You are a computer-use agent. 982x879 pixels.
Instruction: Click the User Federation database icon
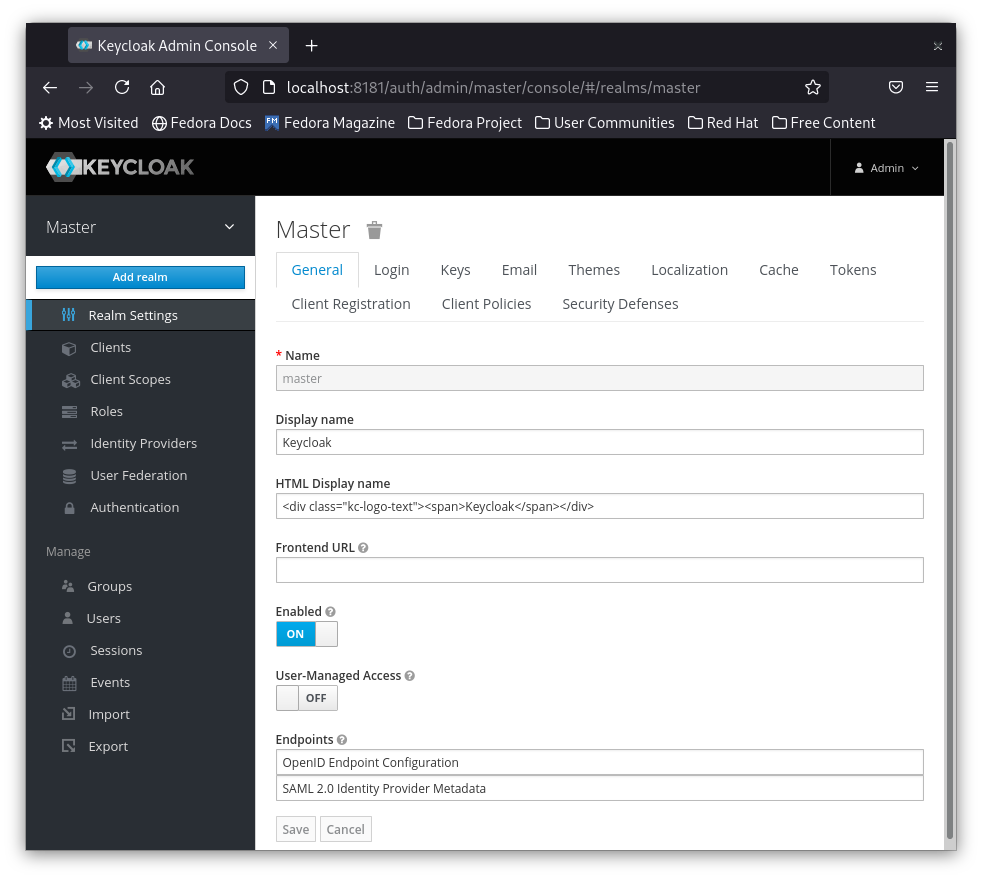[69, 476]
